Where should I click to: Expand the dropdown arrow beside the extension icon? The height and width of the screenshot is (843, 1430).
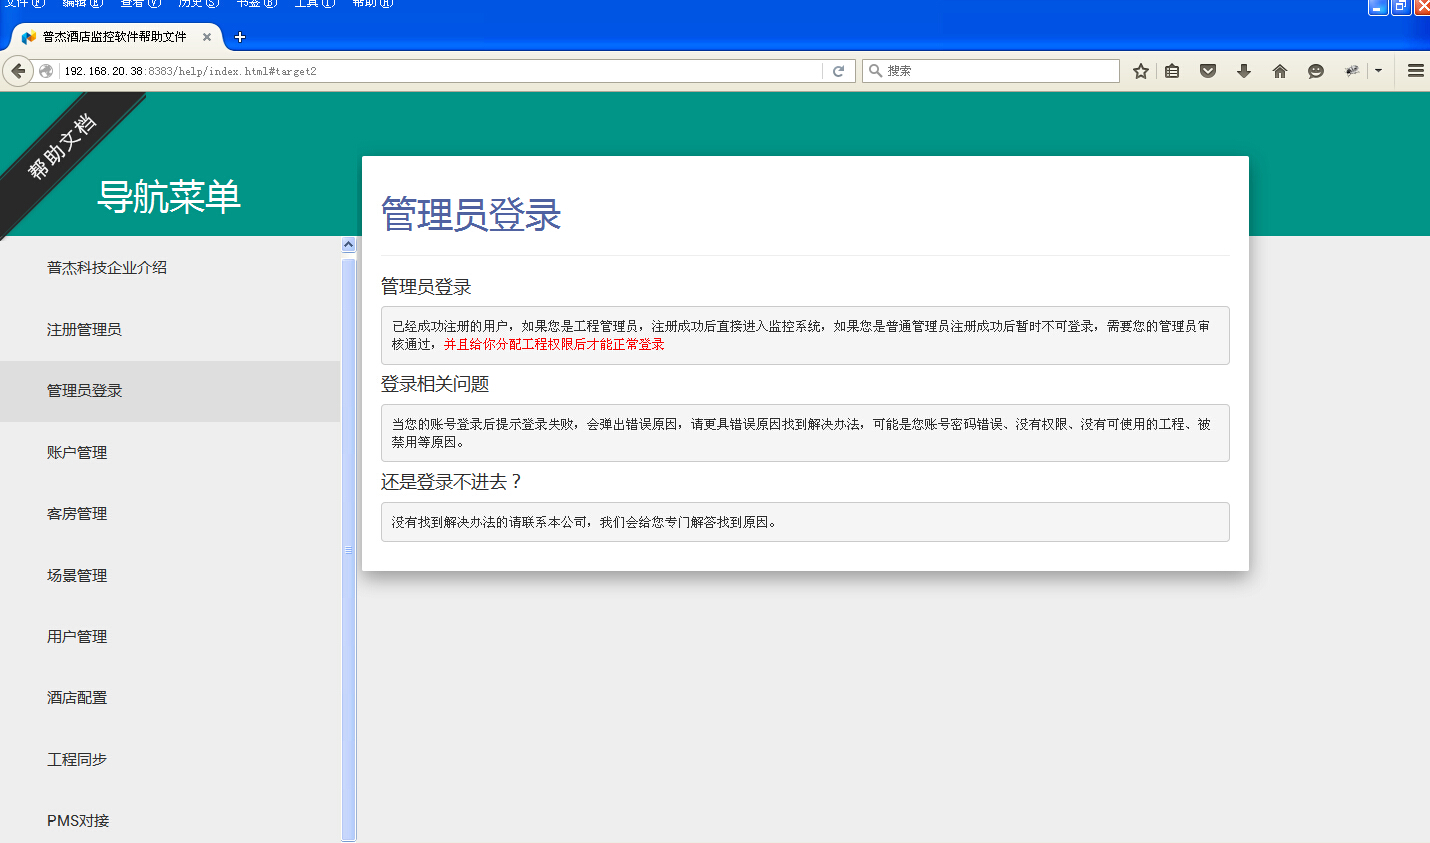[1378, 71]
